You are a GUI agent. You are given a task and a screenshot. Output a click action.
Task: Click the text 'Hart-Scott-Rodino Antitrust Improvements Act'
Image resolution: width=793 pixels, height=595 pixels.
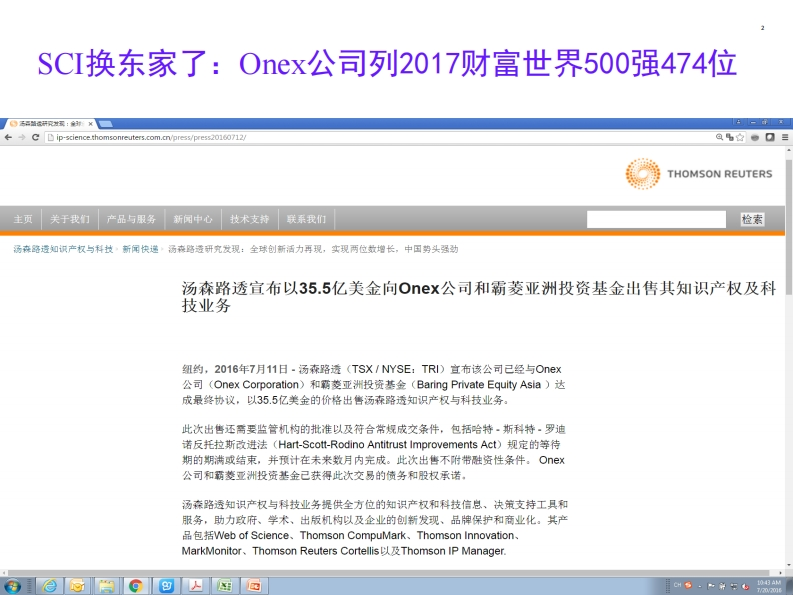coord(387,444)
